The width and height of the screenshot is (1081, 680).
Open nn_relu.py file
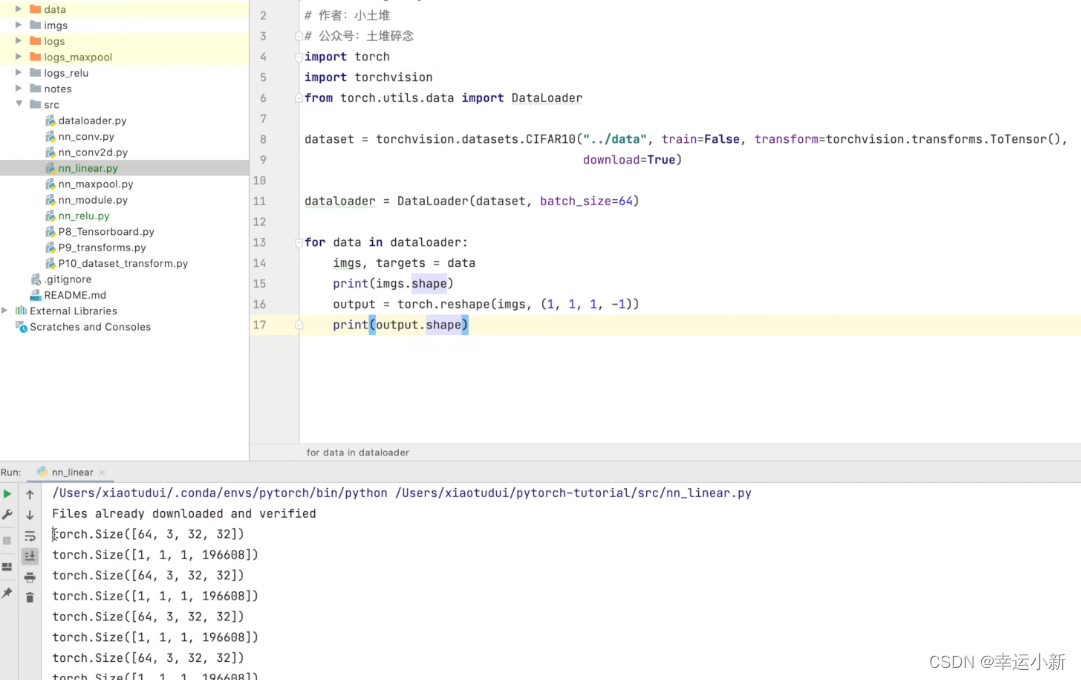[x=83, y=216]
